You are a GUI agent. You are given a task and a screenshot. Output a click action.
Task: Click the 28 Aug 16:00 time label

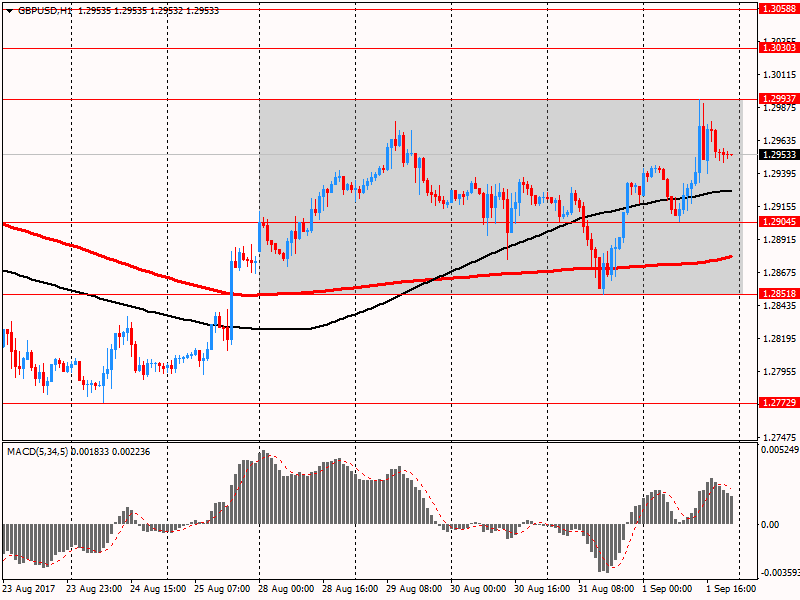point(350,589)
